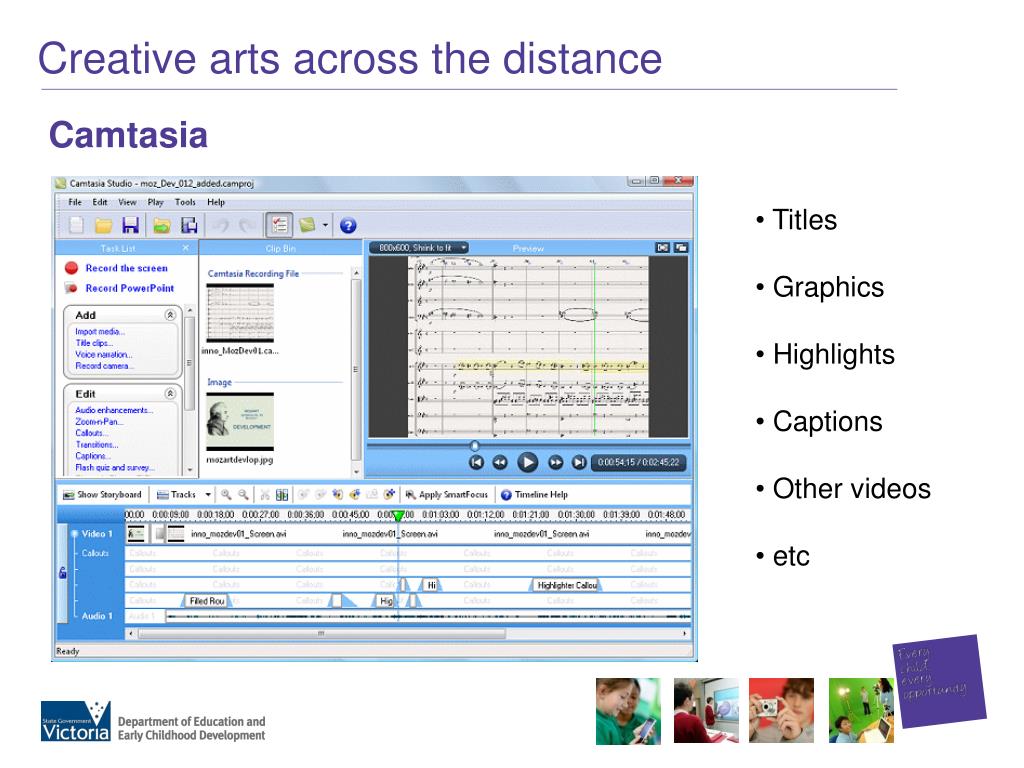The height and width of the screenshot is (768, 1024).
Task: Click the Save As multi-floppy icon
Action: 189,225
